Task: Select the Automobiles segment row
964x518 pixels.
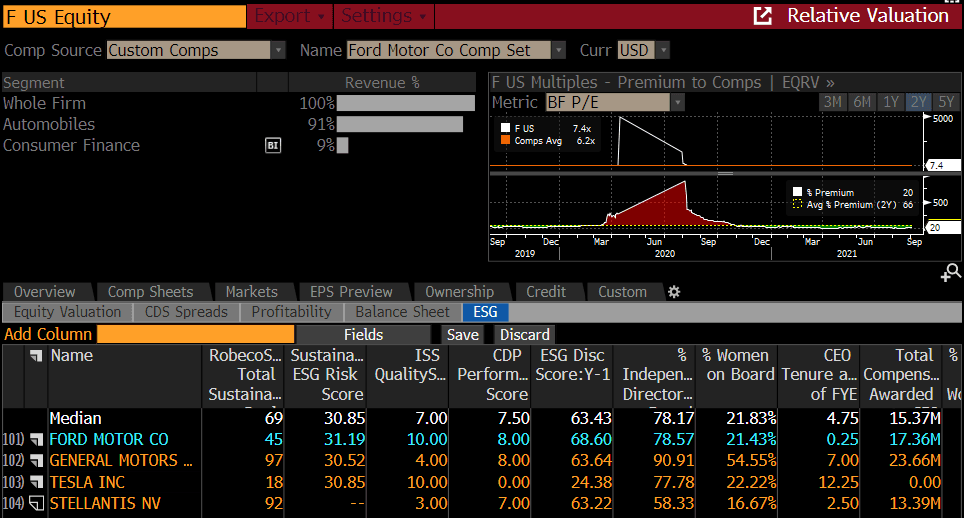Action: click(239, 124)
